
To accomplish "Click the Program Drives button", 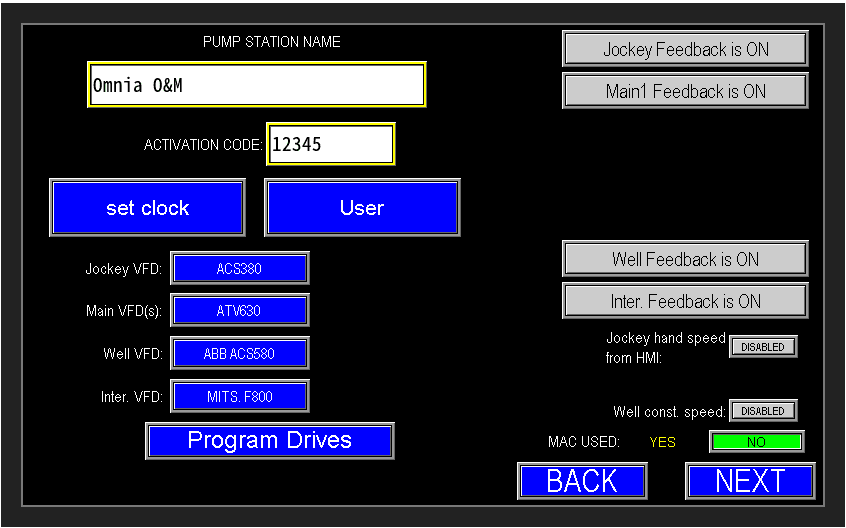I will tap(270, 441).
